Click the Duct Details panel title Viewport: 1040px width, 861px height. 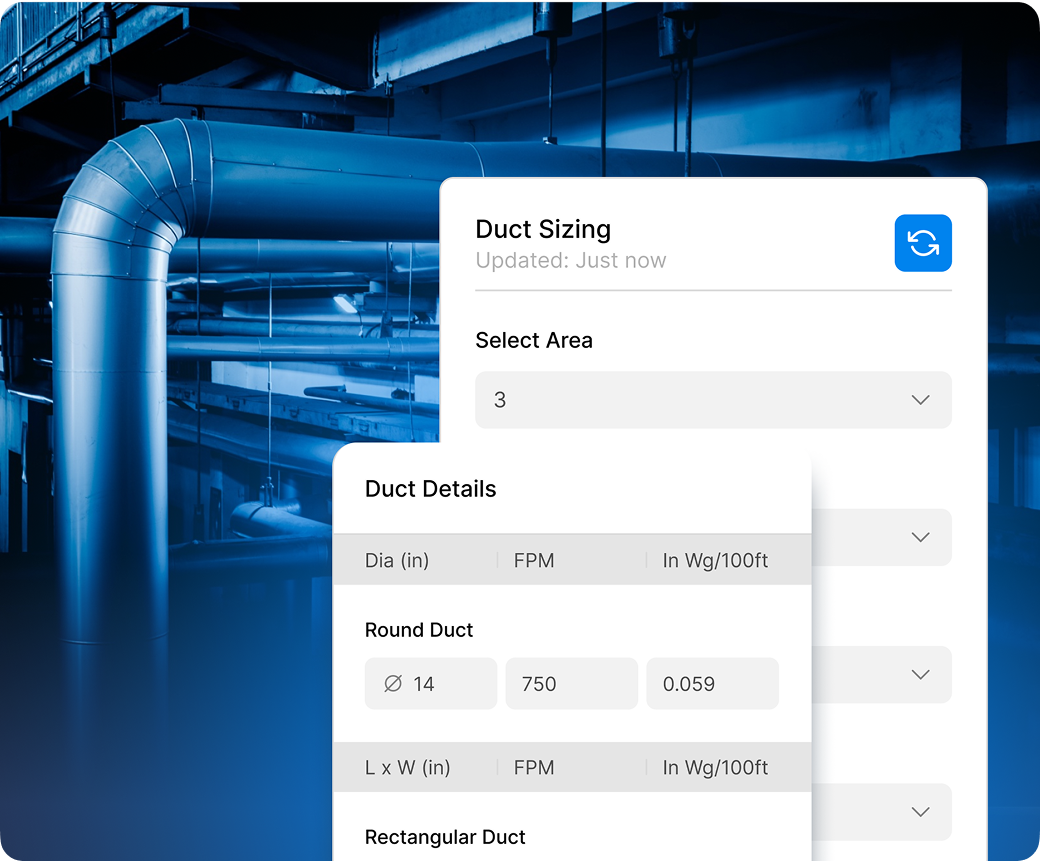431,489
